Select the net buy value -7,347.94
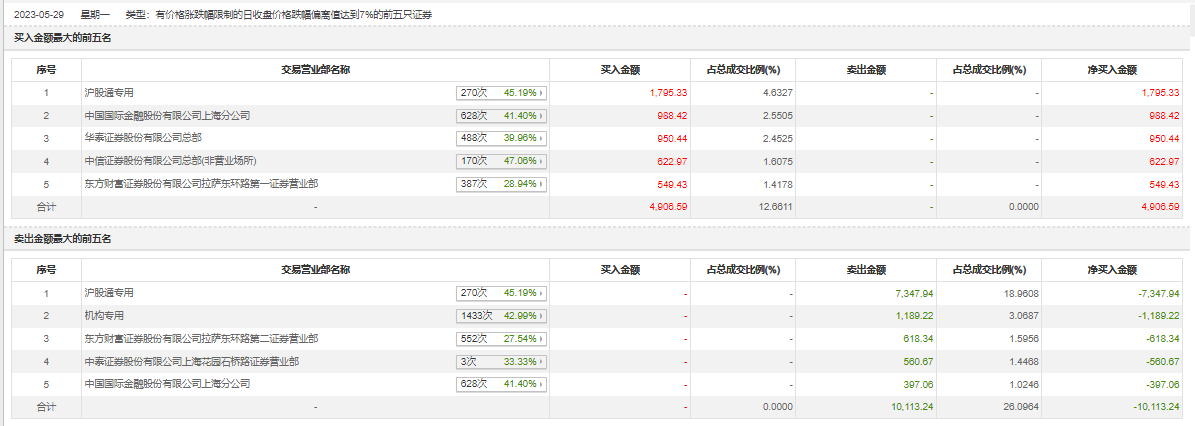This screenshot has width=1195, height=426. point(1158,293)
